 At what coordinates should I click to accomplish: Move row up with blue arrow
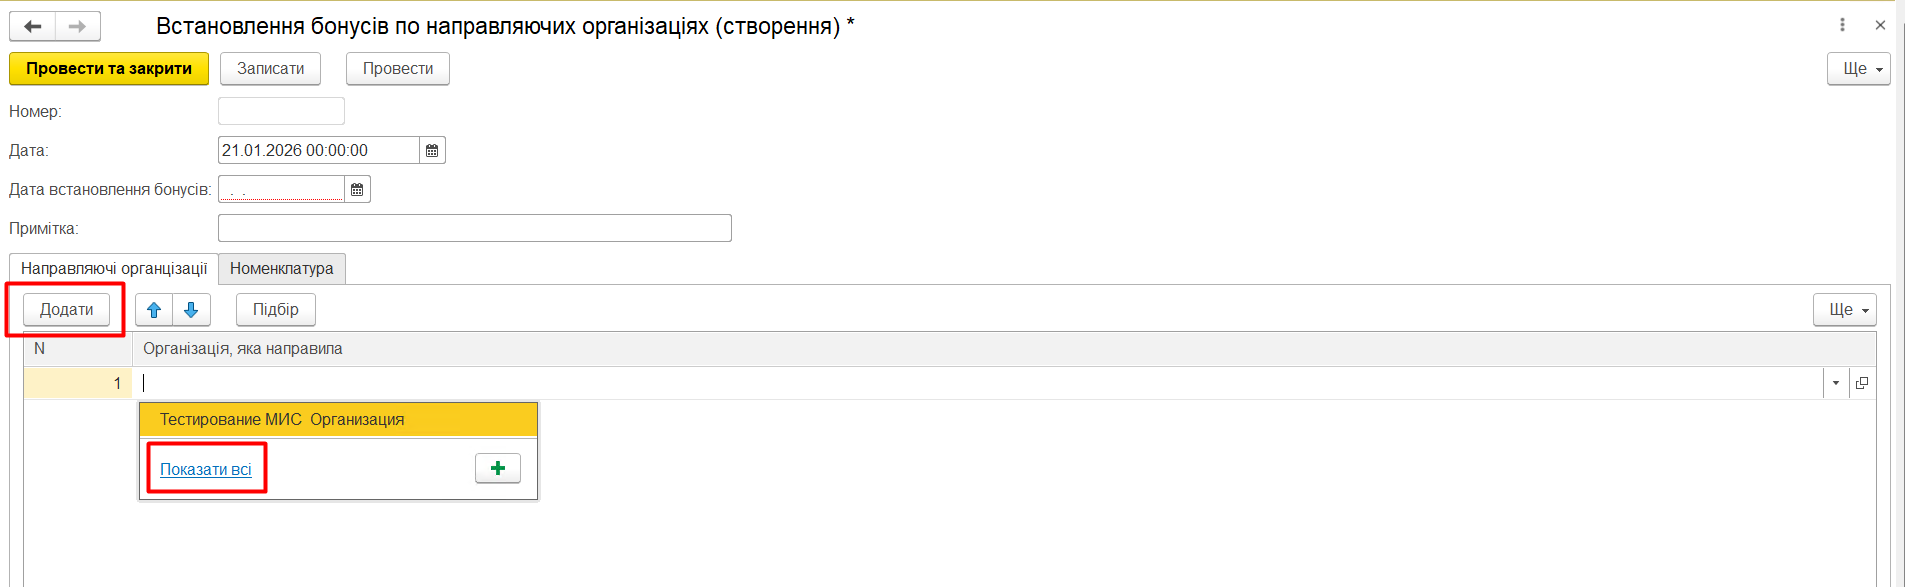point(154,310)
